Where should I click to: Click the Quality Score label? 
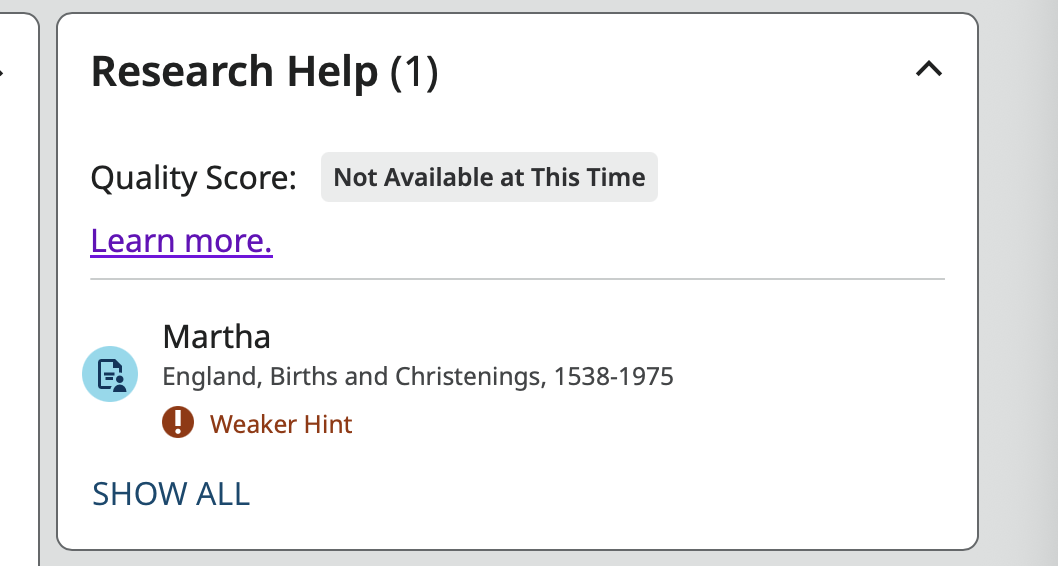click(x=194, y=178)
